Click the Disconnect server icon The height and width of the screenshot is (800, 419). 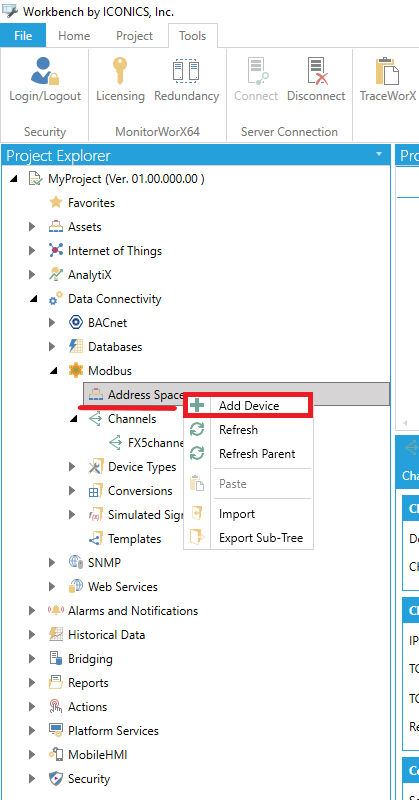click(316, 71)
